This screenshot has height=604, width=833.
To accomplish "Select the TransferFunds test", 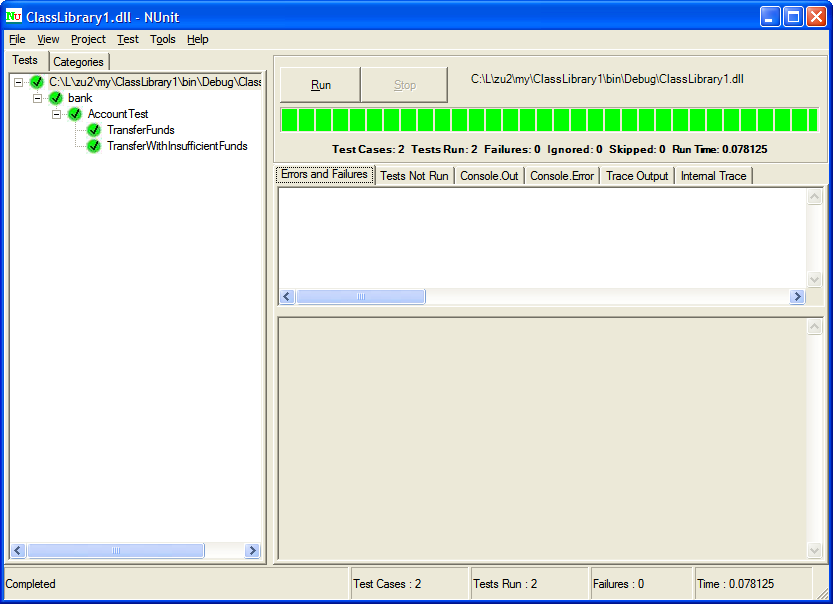I will point(141,130).
